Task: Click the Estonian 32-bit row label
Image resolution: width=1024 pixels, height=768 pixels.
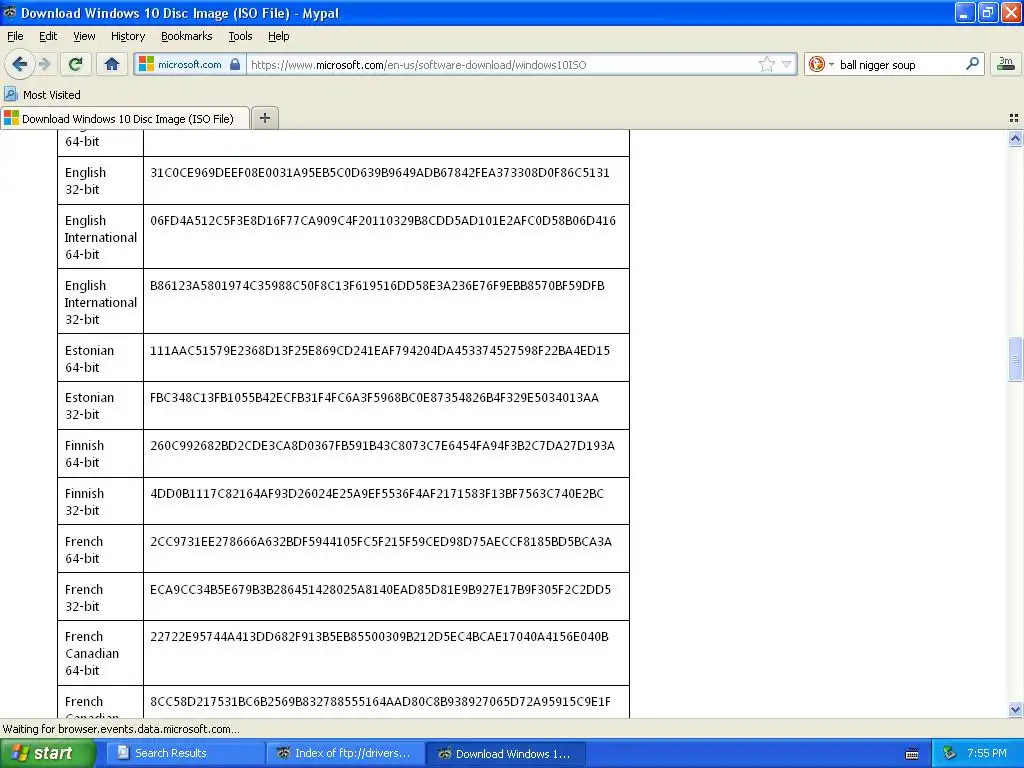Action: pos(89,406)
